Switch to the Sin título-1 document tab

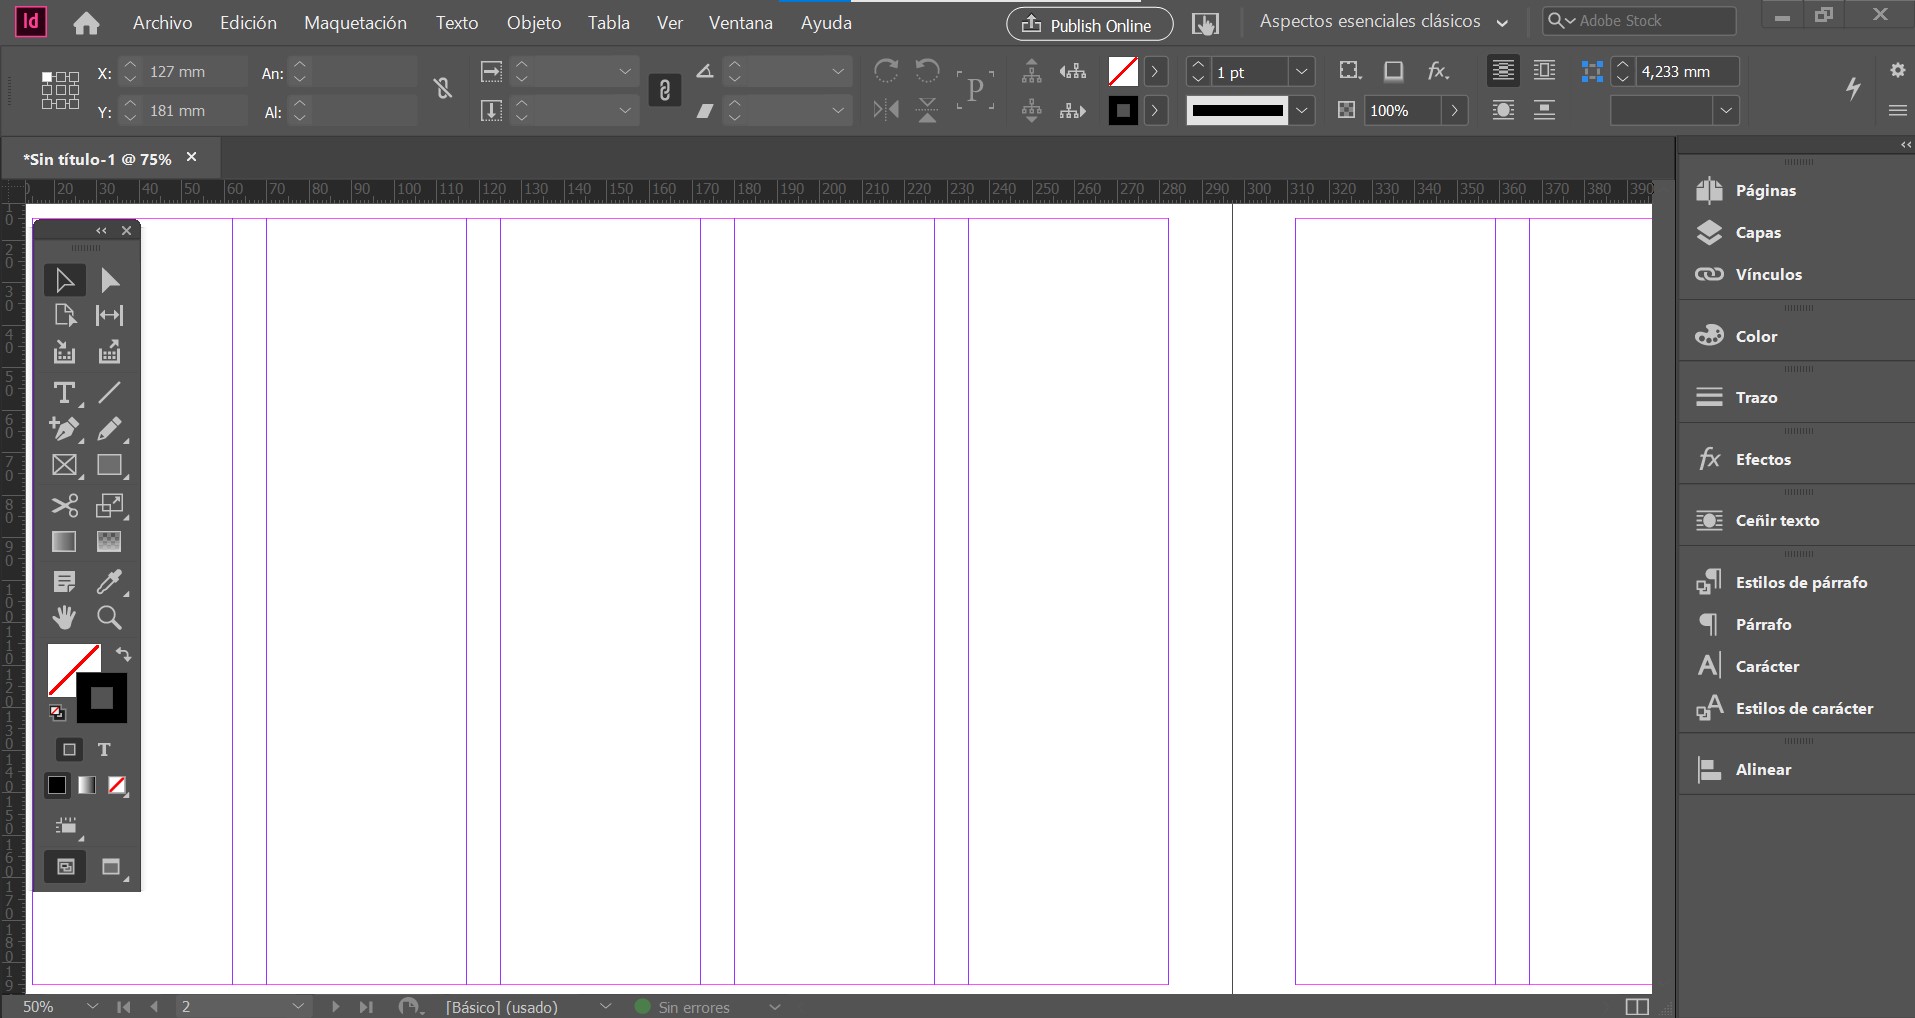tap(99, 159)
